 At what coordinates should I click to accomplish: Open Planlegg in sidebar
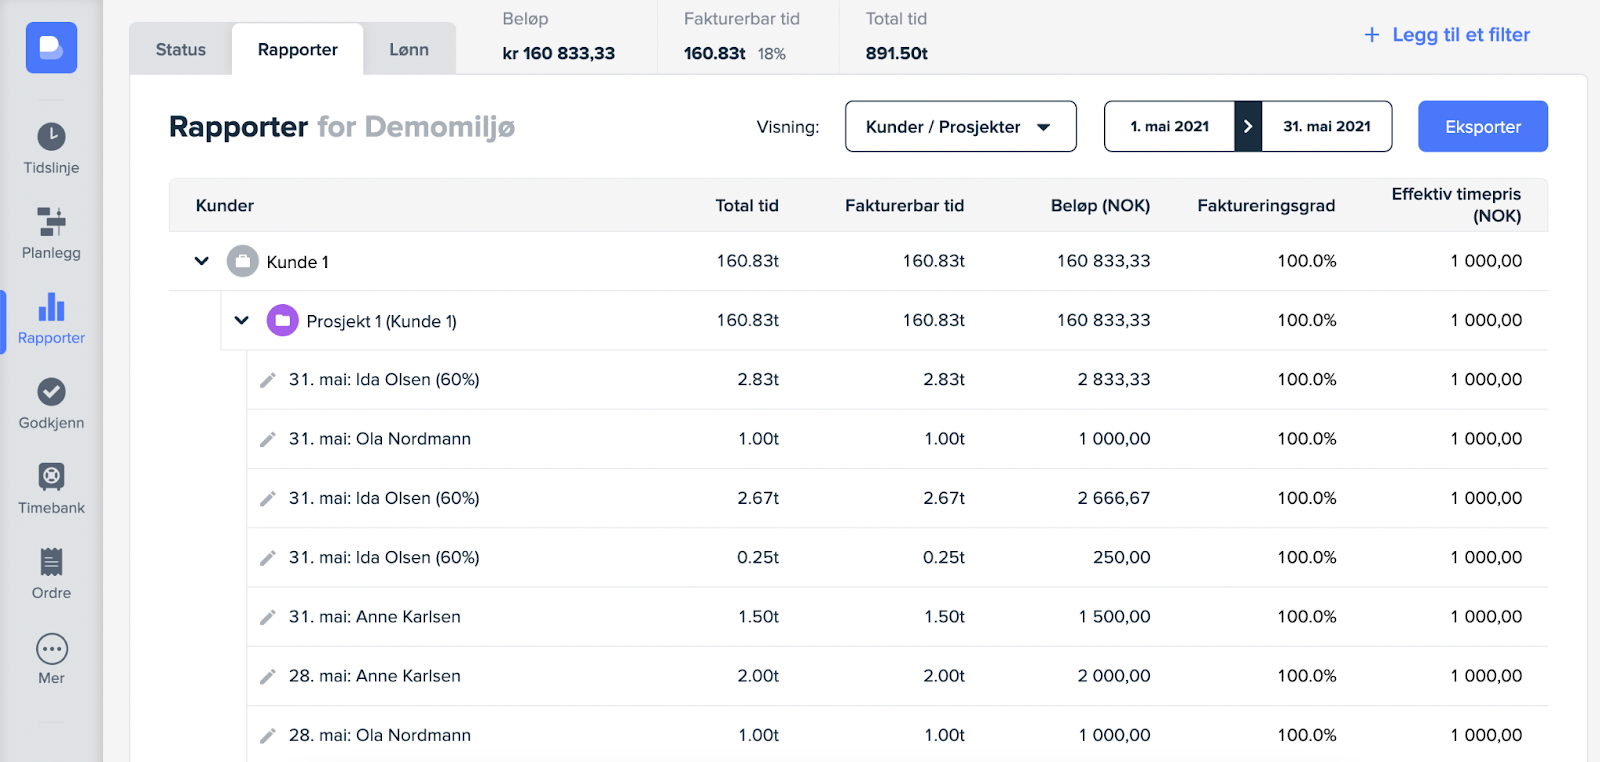coord(51,233)
